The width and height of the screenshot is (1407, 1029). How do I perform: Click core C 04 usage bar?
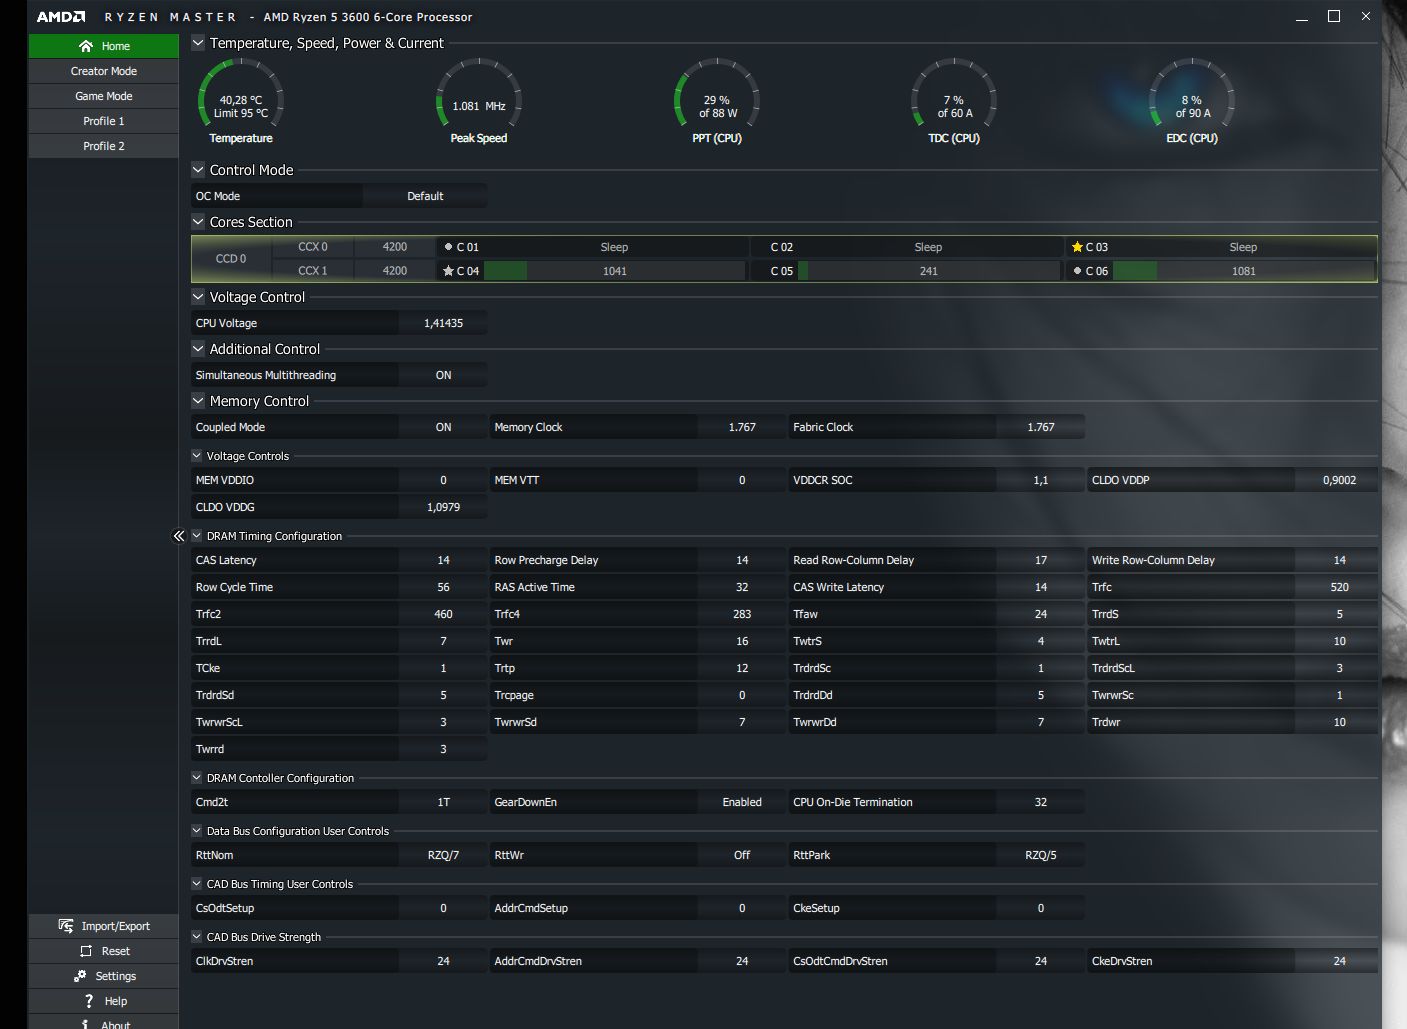(615, 271)
